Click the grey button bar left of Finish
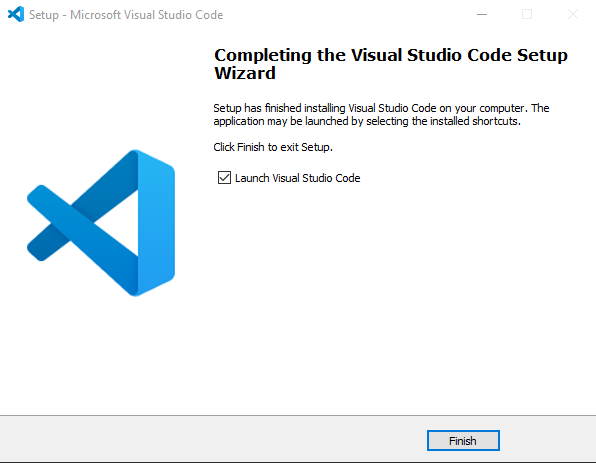596x463 pixels. tap(213, 440)
